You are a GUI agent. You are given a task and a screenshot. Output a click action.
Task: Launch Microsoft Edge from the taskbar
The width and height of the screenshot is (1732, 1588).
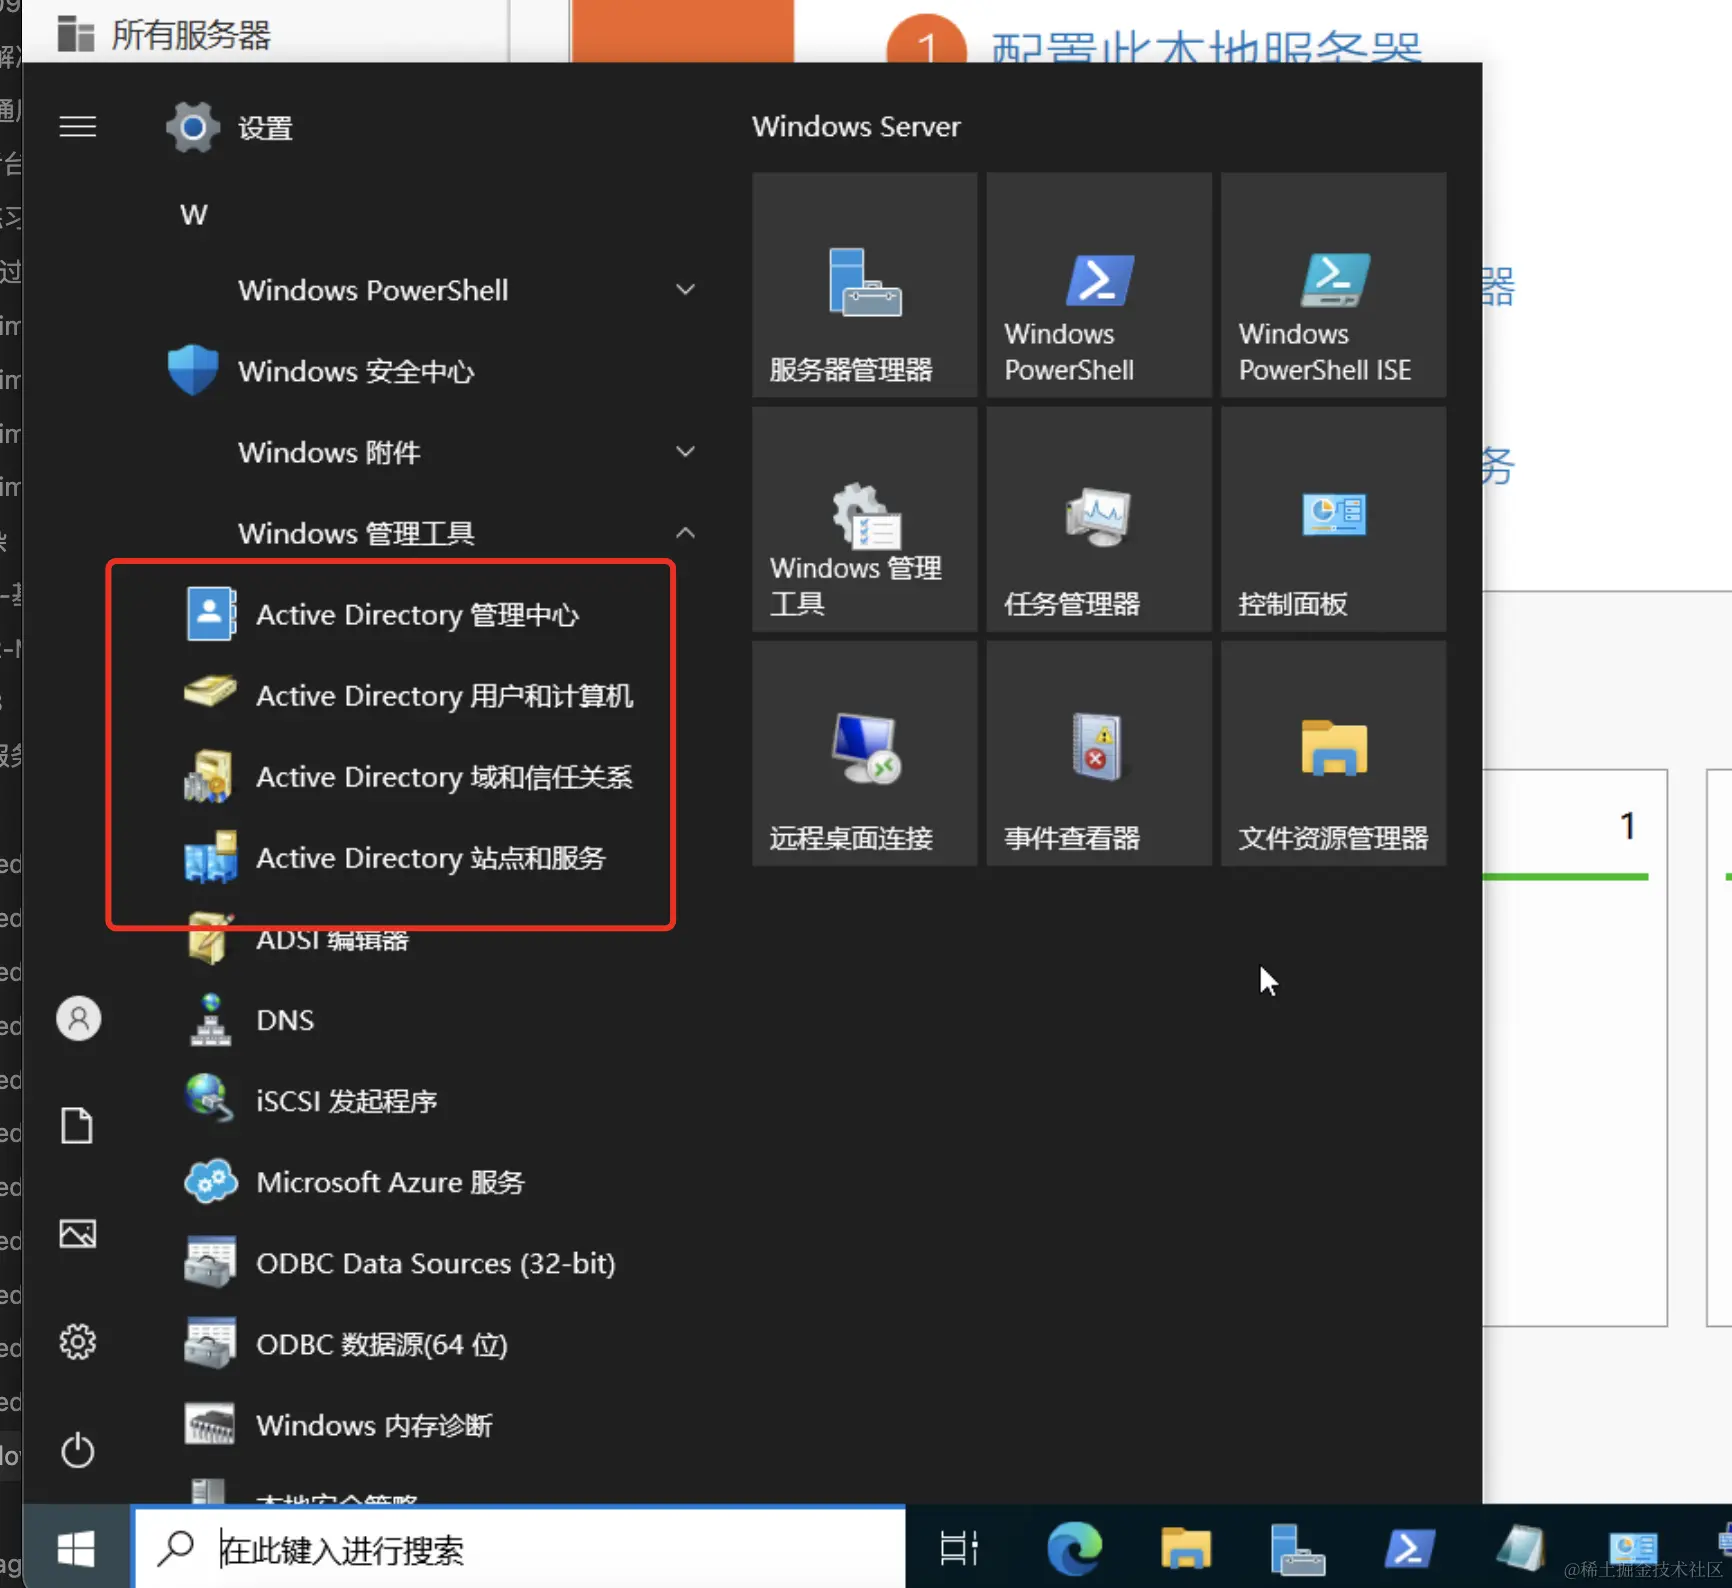[1074, 1549]
